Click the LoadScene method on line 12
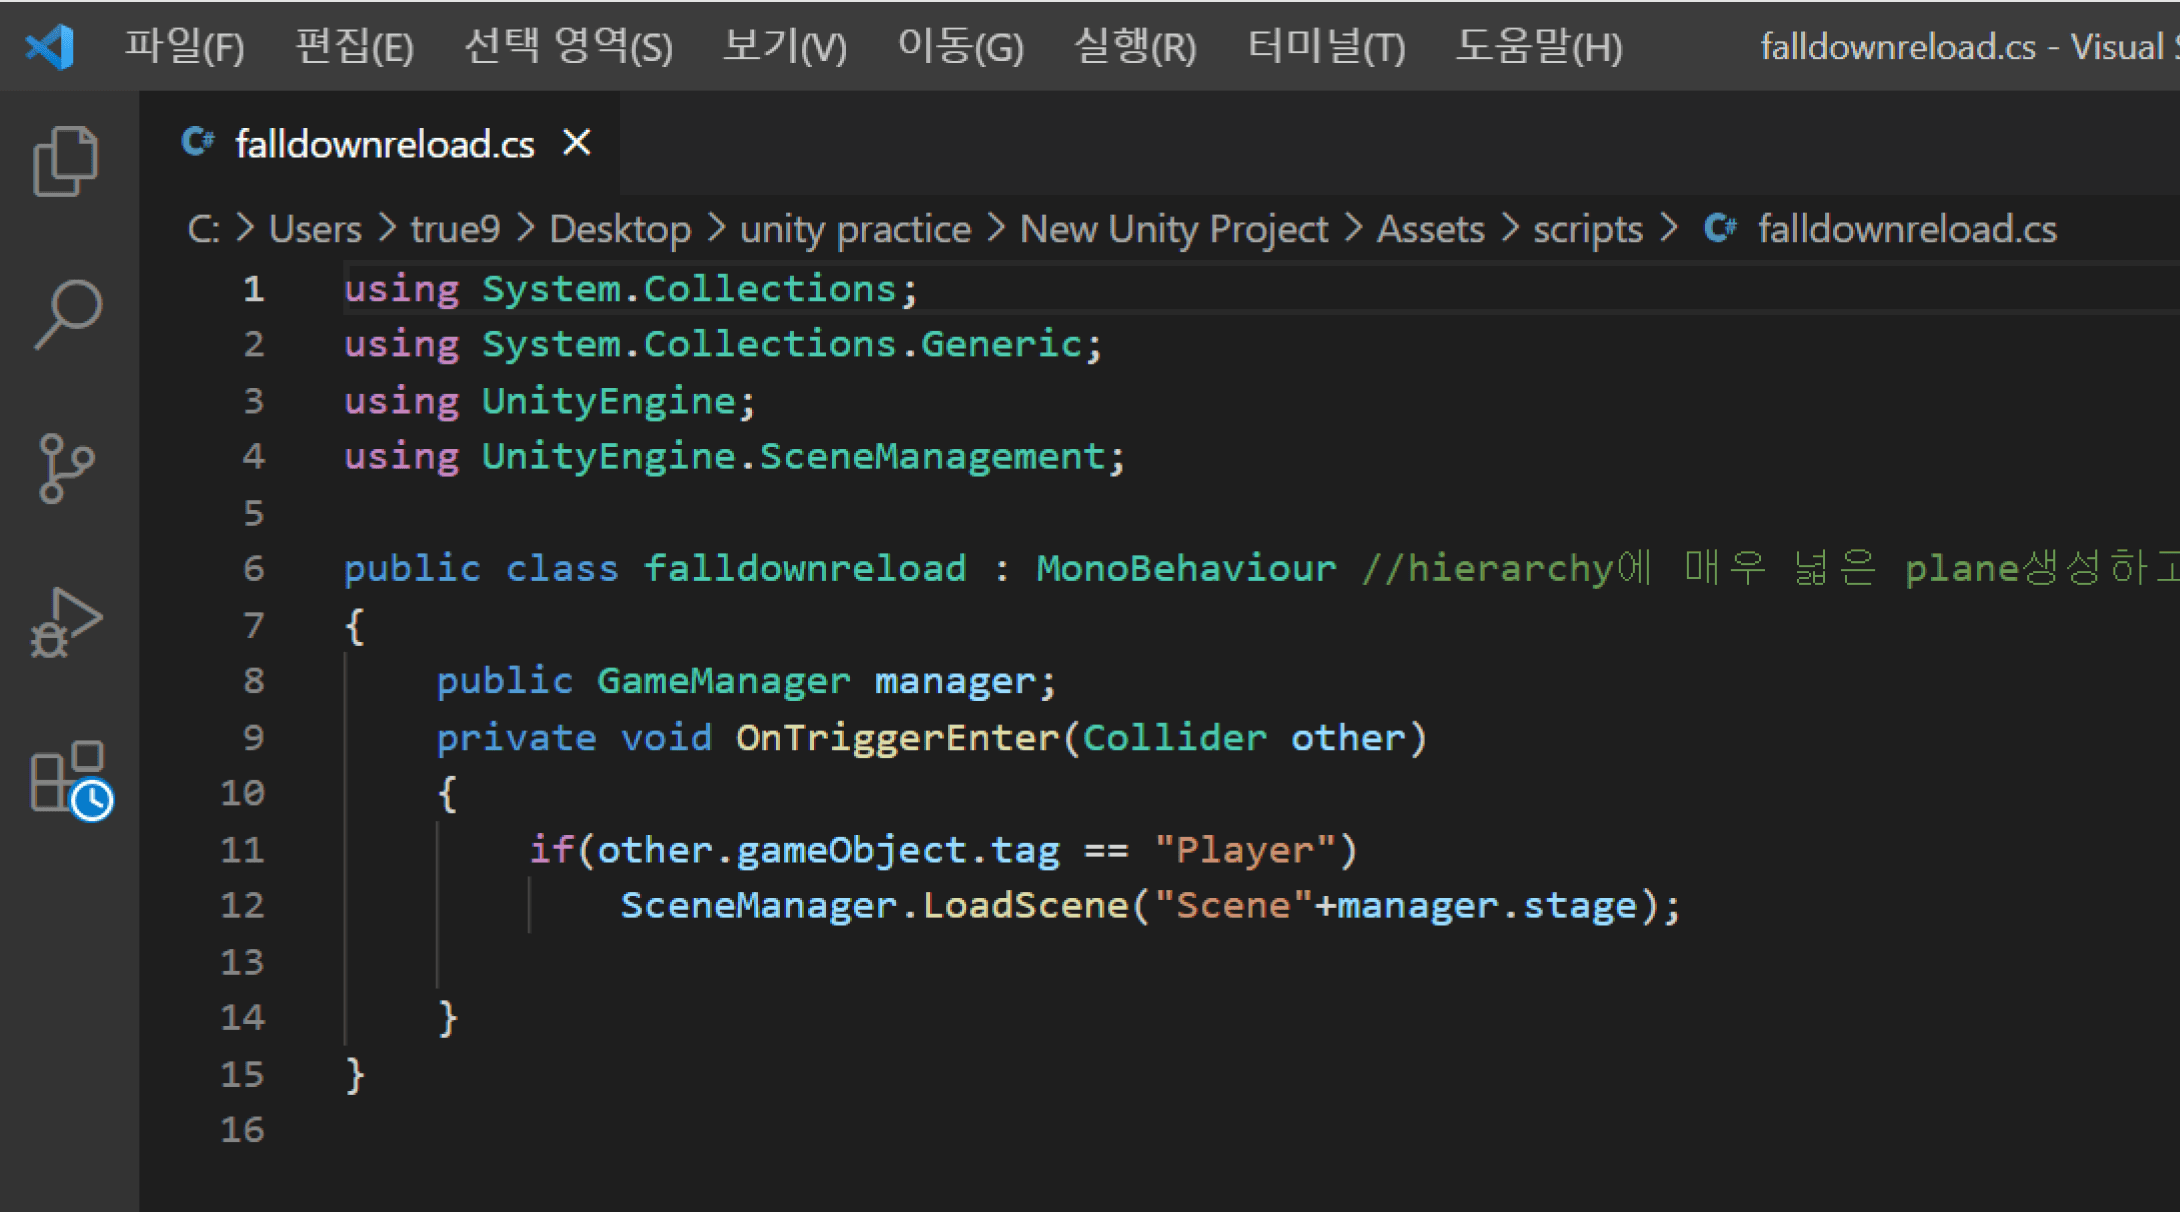The image size is (2180, 1212). [1025, 905]
